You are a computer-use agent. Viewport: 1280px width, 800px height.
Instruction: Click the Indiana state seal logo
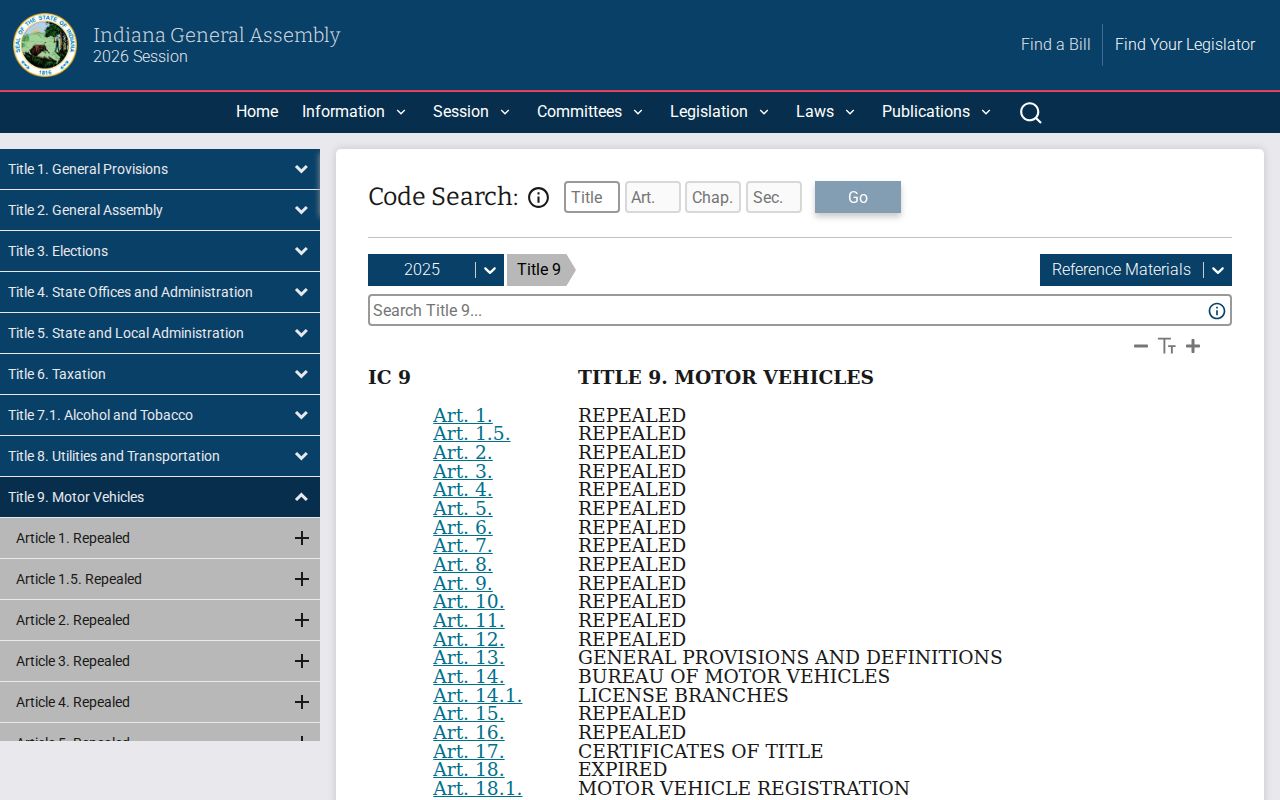45,45
